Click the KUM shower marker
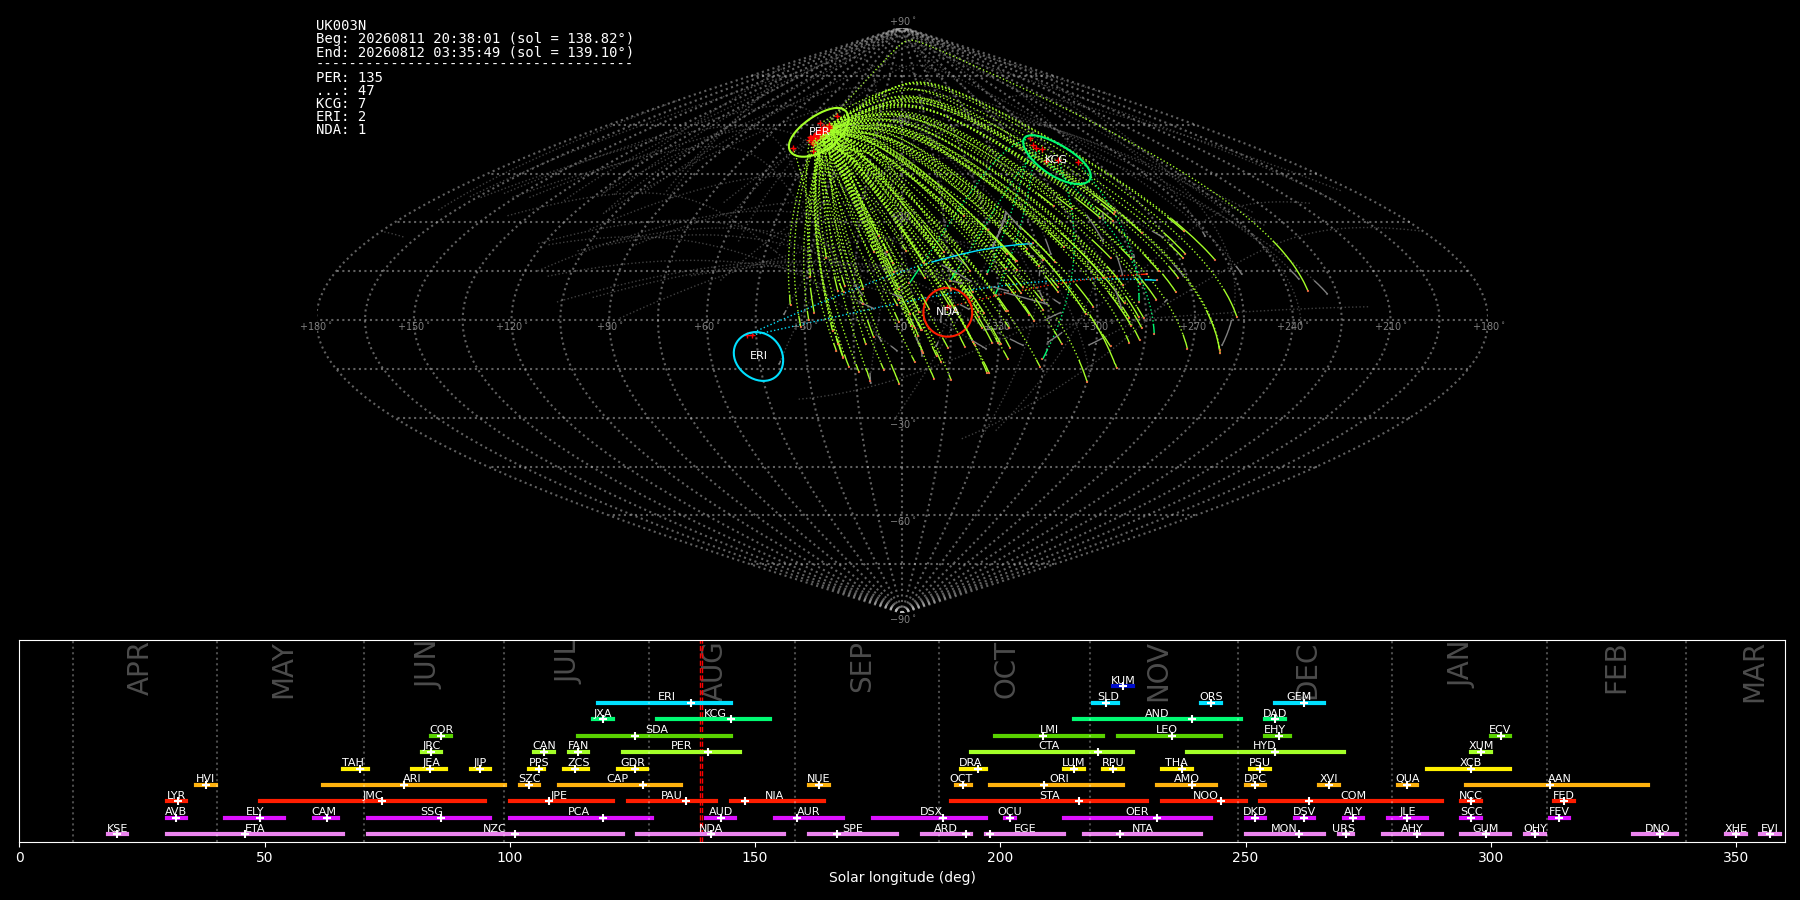Viewport: 1800px width, 900px height. (1123, 686)
